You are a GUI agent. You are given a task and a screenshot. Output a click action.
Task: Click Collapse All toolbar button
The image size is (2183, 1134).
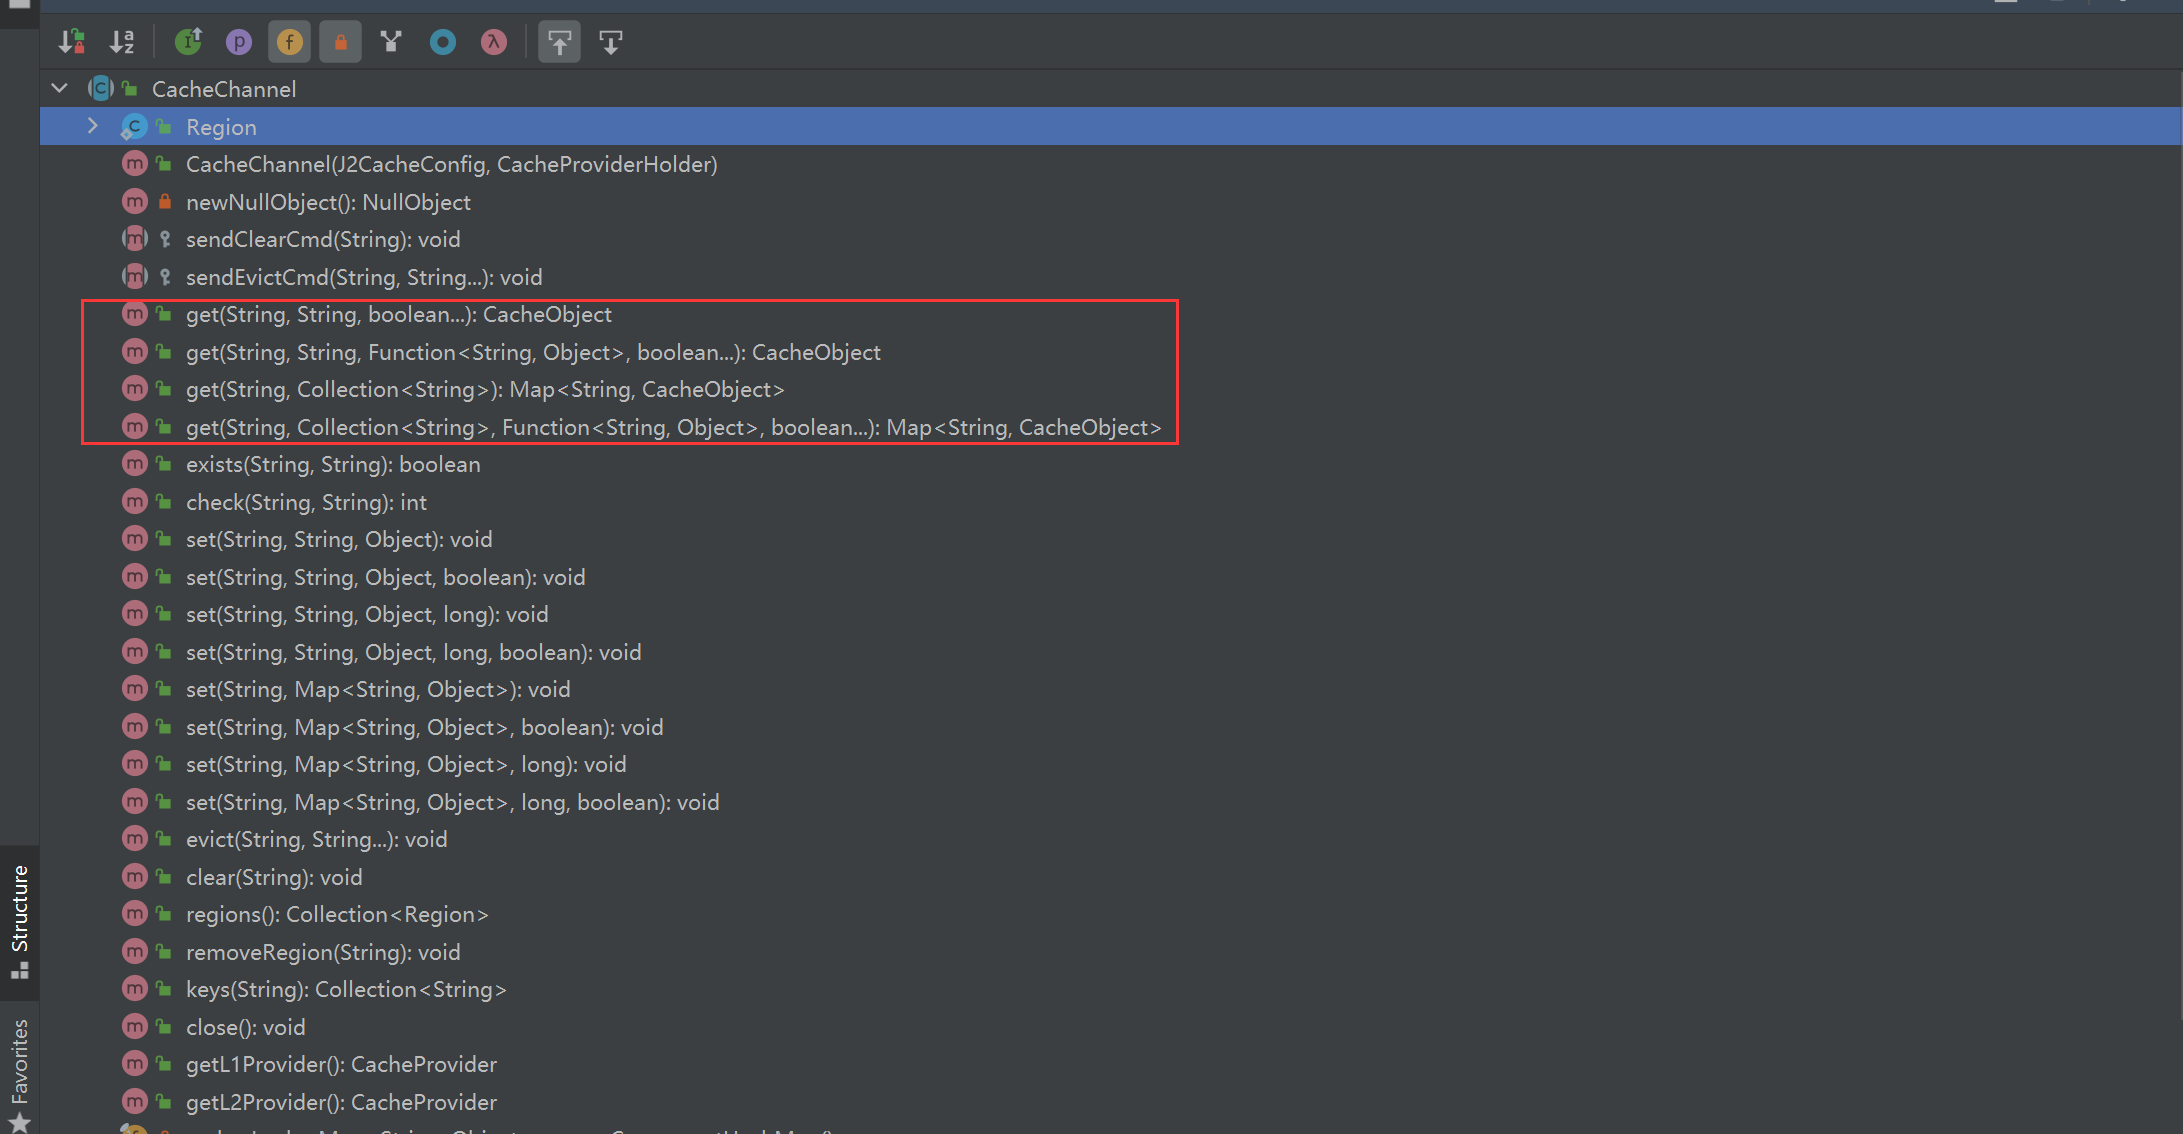(x=611, y=42)
